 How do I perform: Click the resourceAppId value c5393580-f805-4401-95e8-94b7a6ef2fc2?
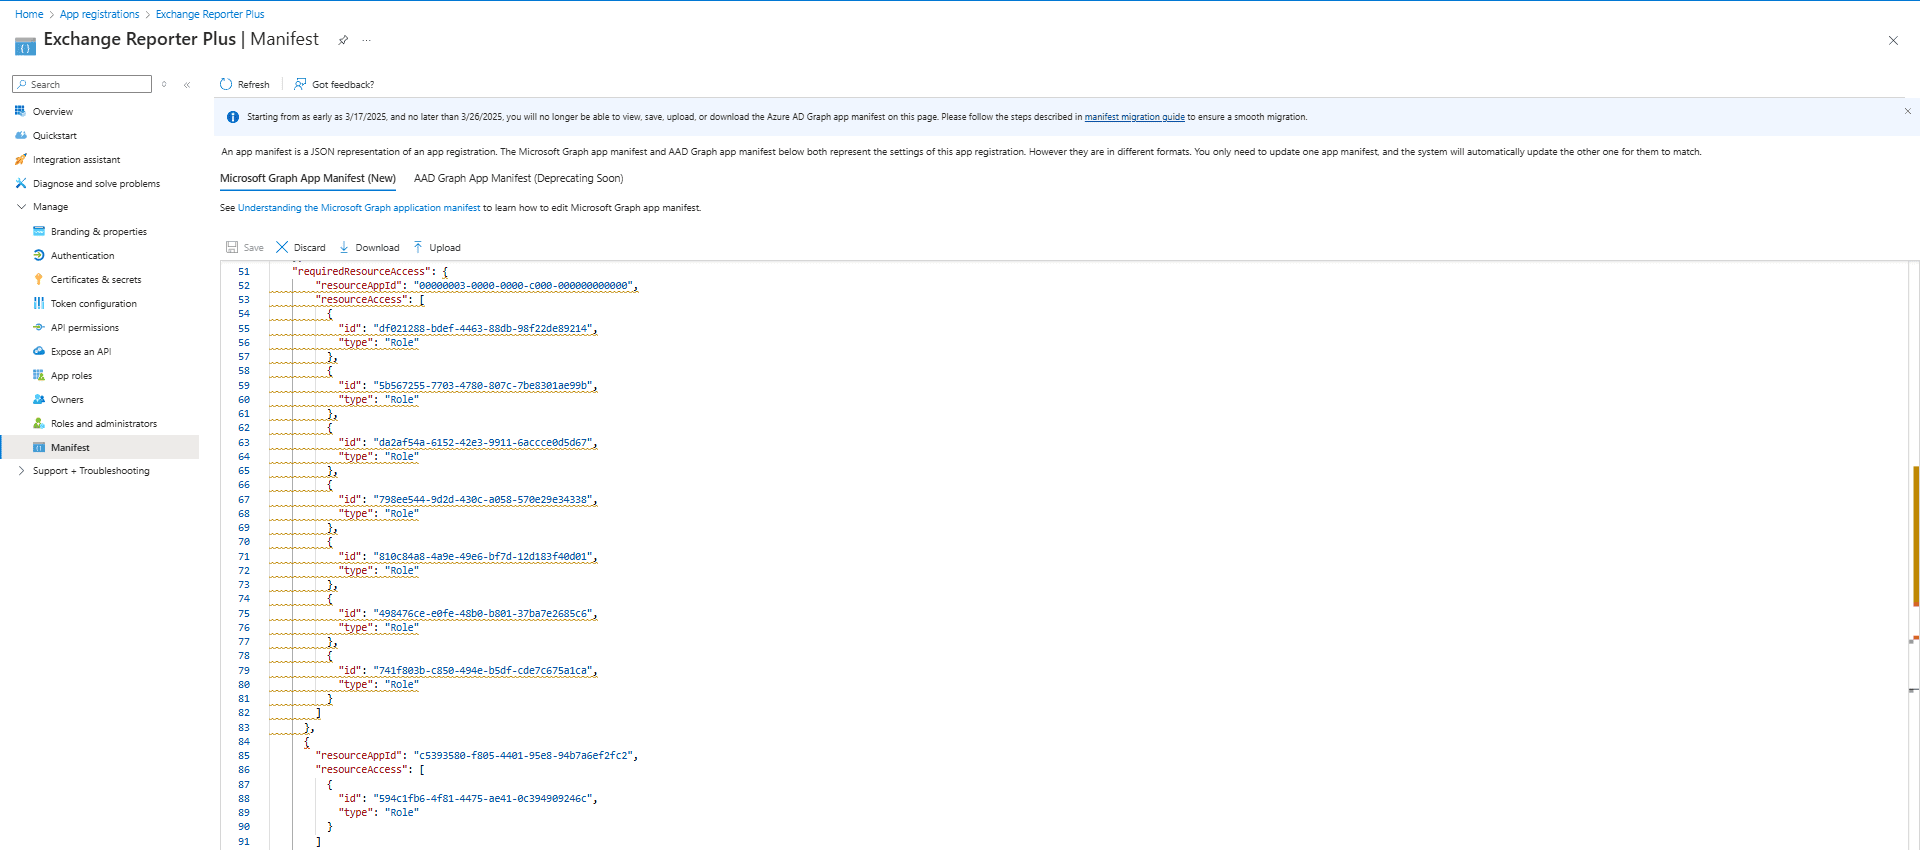point(524,755)
